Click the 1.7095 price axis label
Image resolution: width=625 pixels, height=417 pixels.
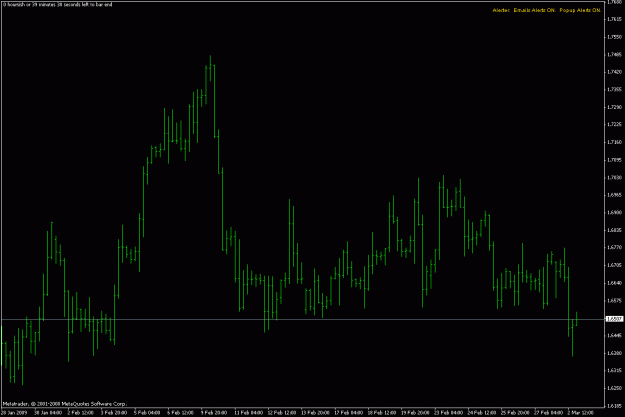pyautogui.click(x=615, y=160)
